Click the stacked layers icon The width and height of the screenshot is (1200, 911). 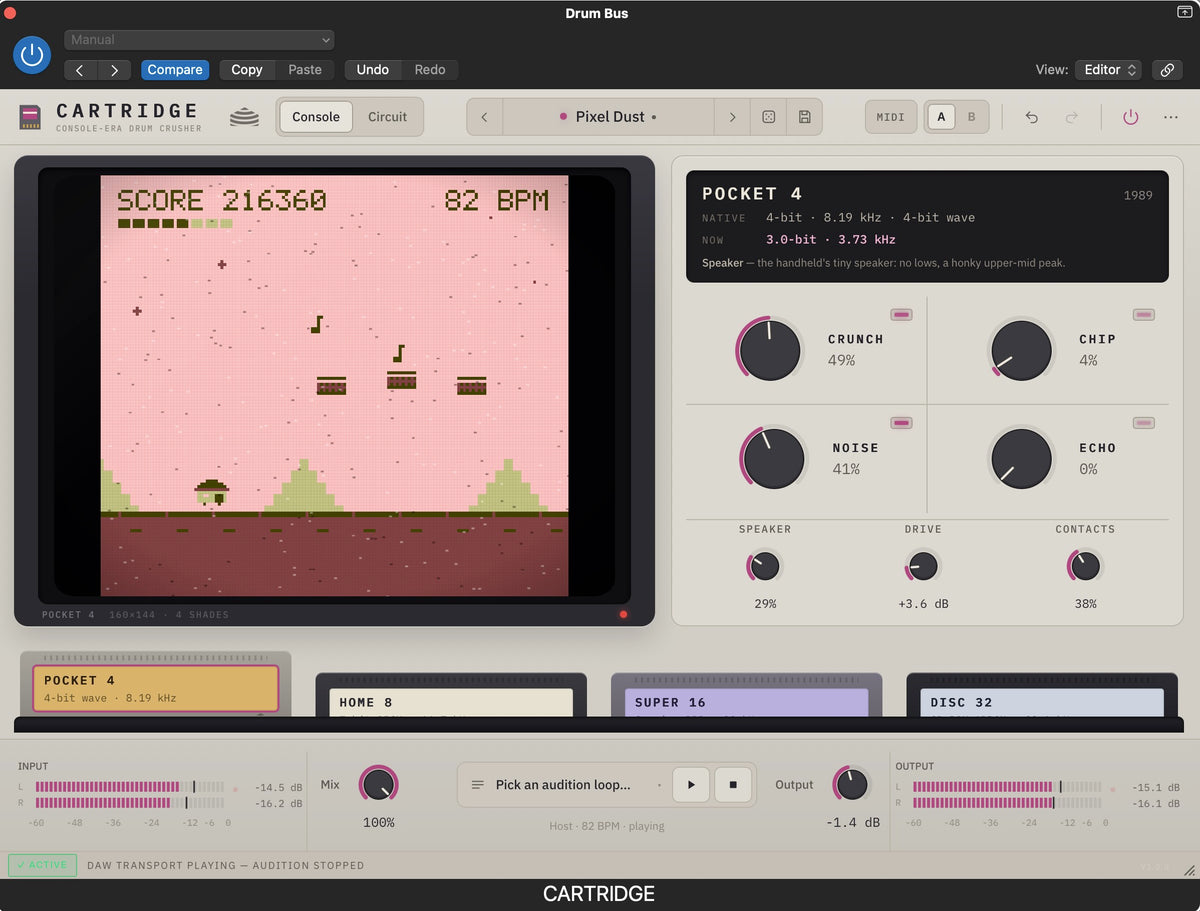tap(244, 117)
